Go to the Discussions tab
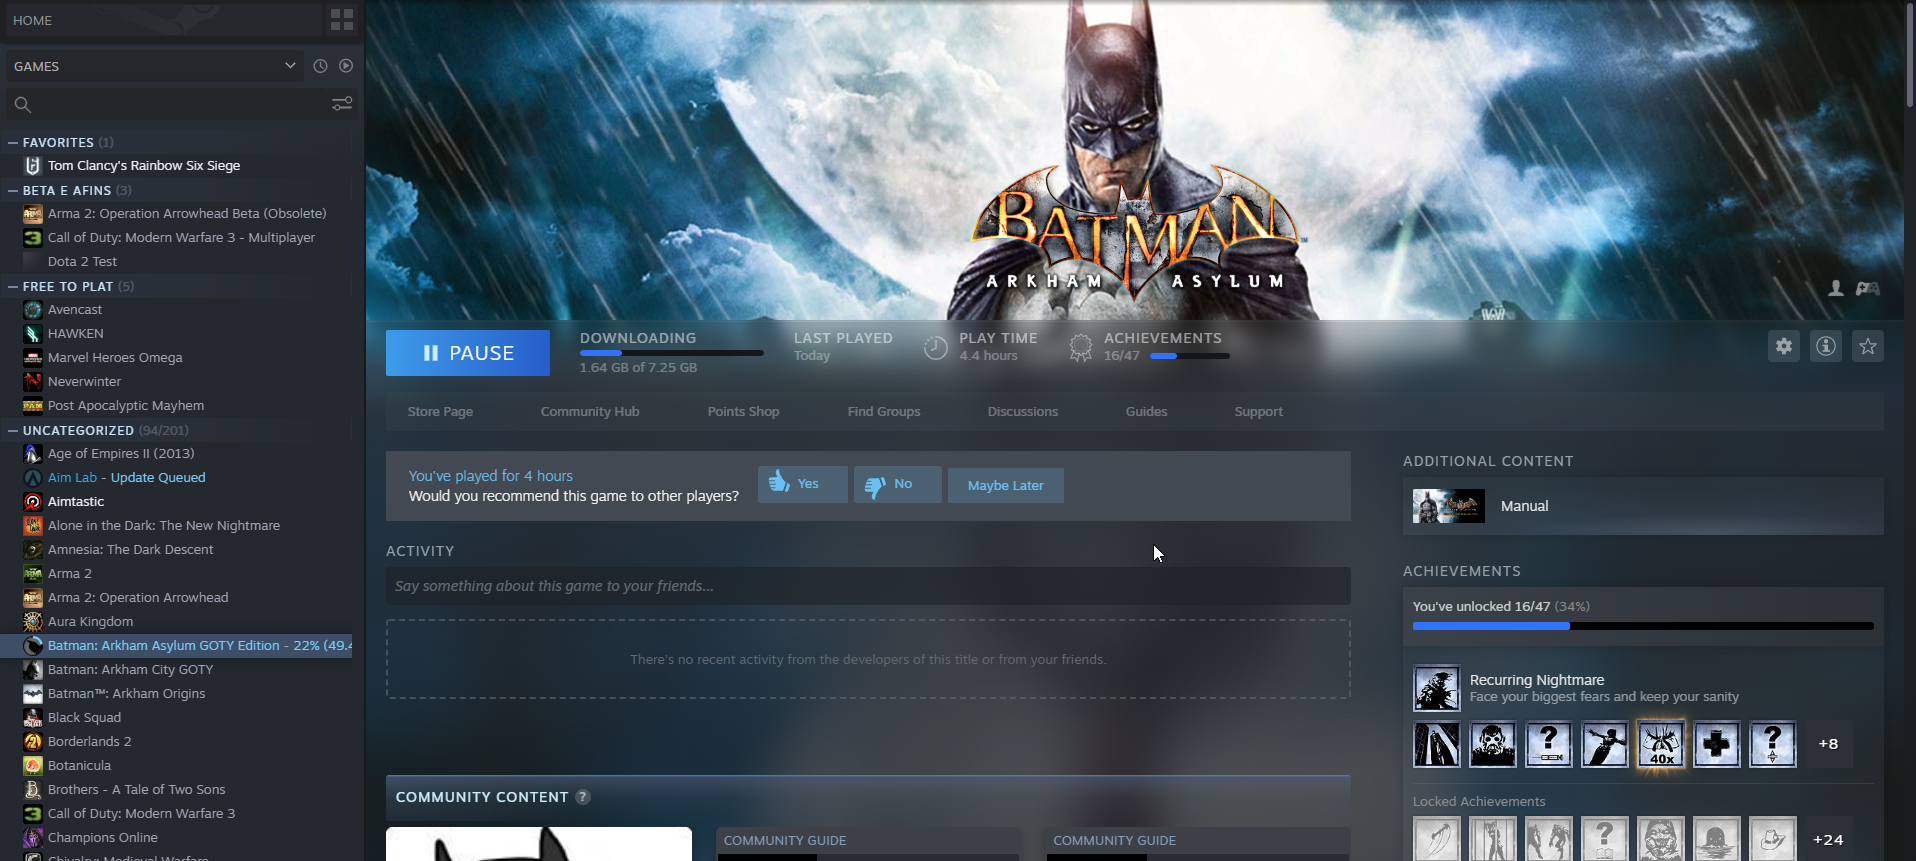1916x861 pixels. [1022, 412]
